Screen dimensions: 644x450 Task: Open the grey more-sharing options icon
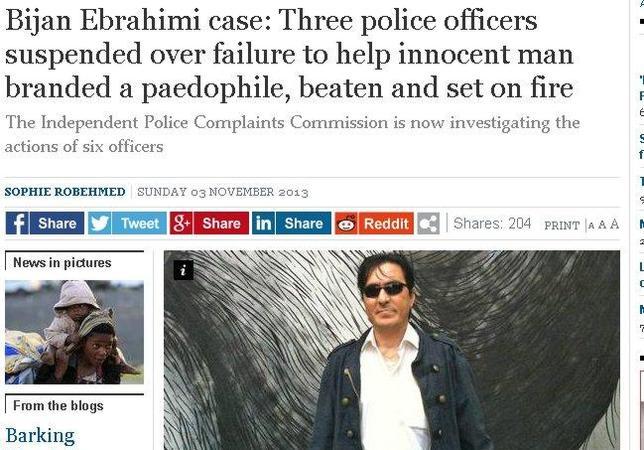[428, 223]
